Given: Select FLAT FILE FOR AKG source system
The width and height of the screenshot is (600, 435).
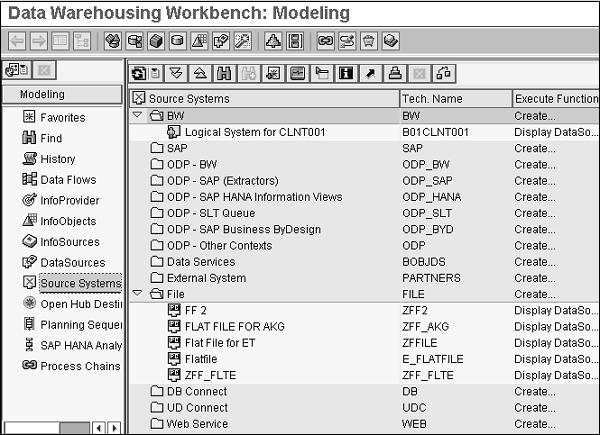Looking at the screenshot, I should tap(235, 326).
